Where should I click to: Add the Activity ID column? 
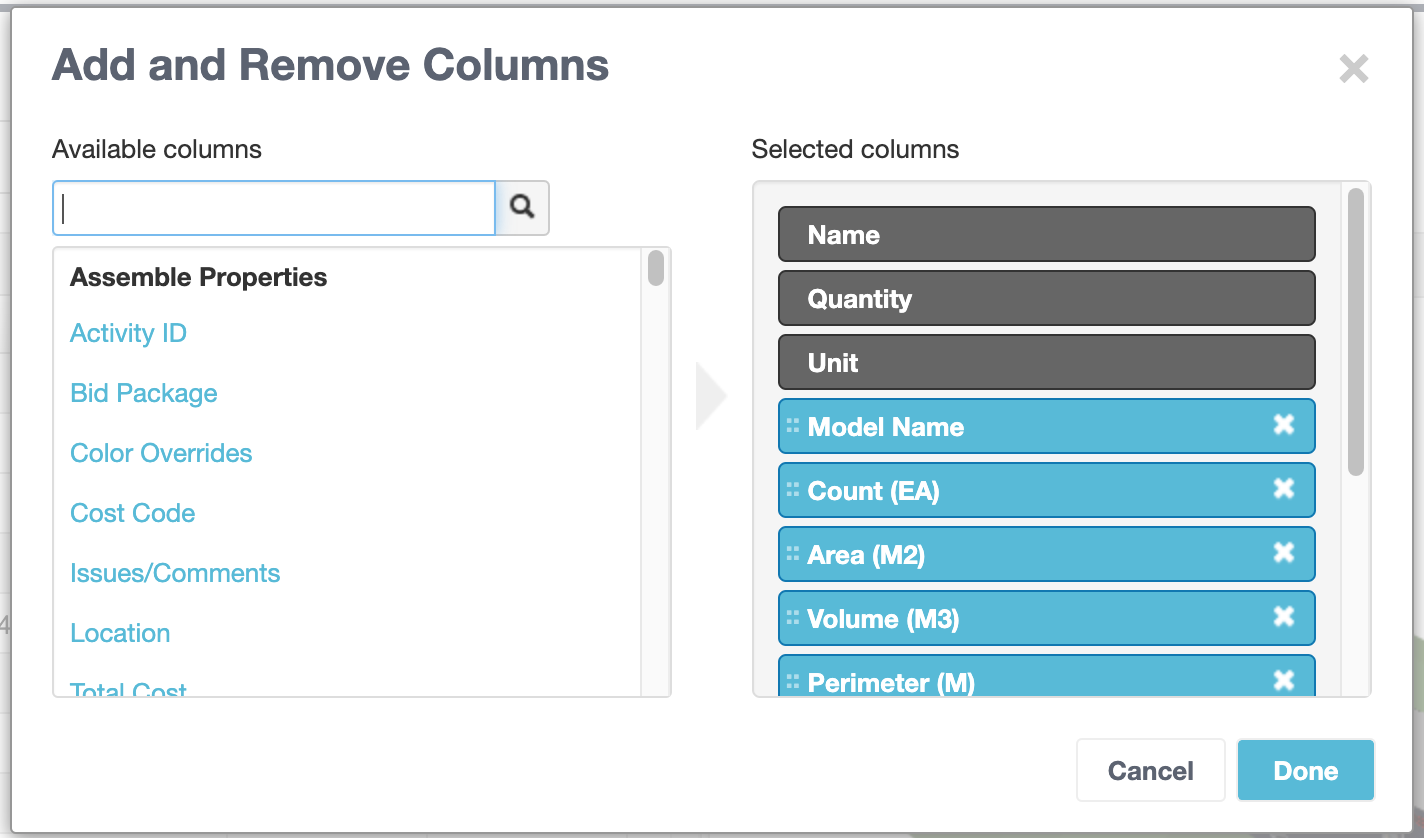[x=128, y=333]
